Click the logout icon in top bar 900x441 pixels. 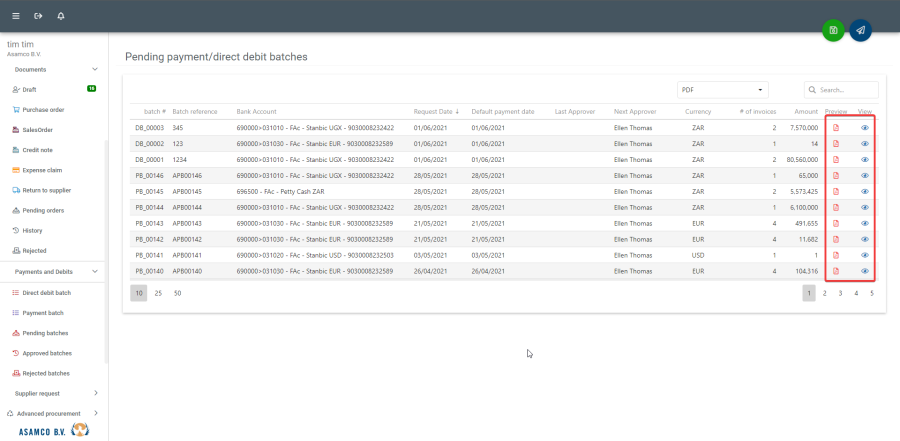[38, 16]
